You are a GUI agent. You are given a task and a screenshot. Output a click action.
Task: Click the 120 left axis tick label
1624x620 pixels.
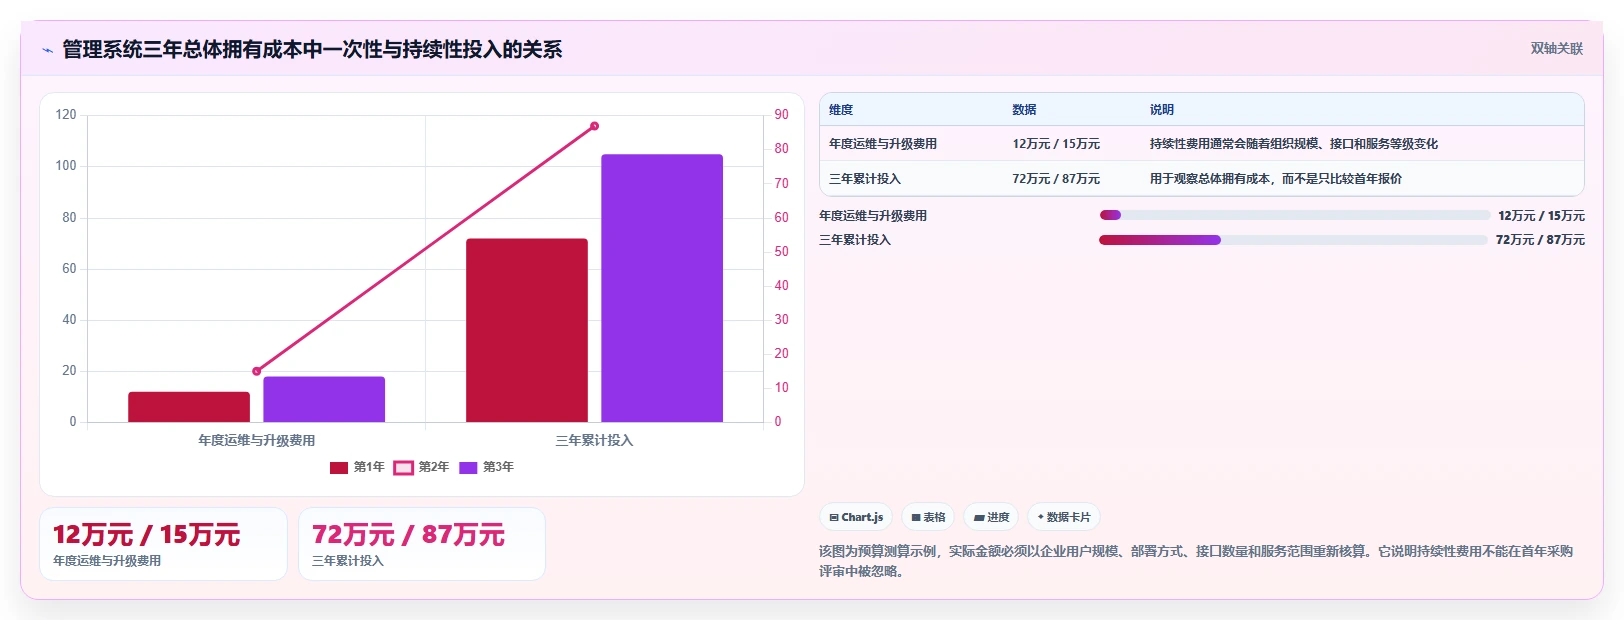tap(66, 115)
